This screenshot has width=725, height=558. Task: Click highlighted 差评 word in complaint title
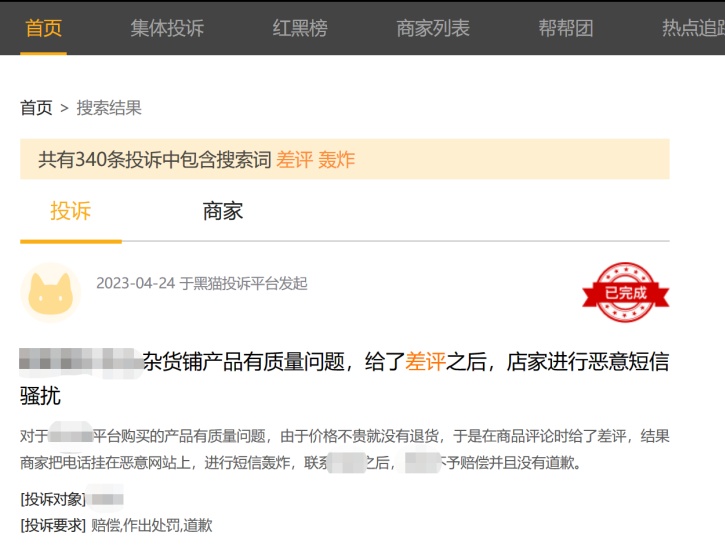(425, 361)
